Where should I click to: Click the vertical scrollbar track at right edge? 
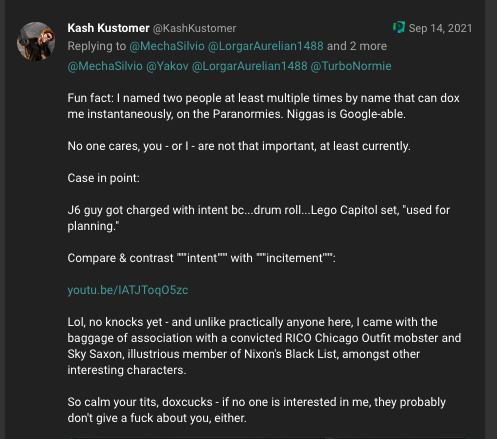pos(491,219)
